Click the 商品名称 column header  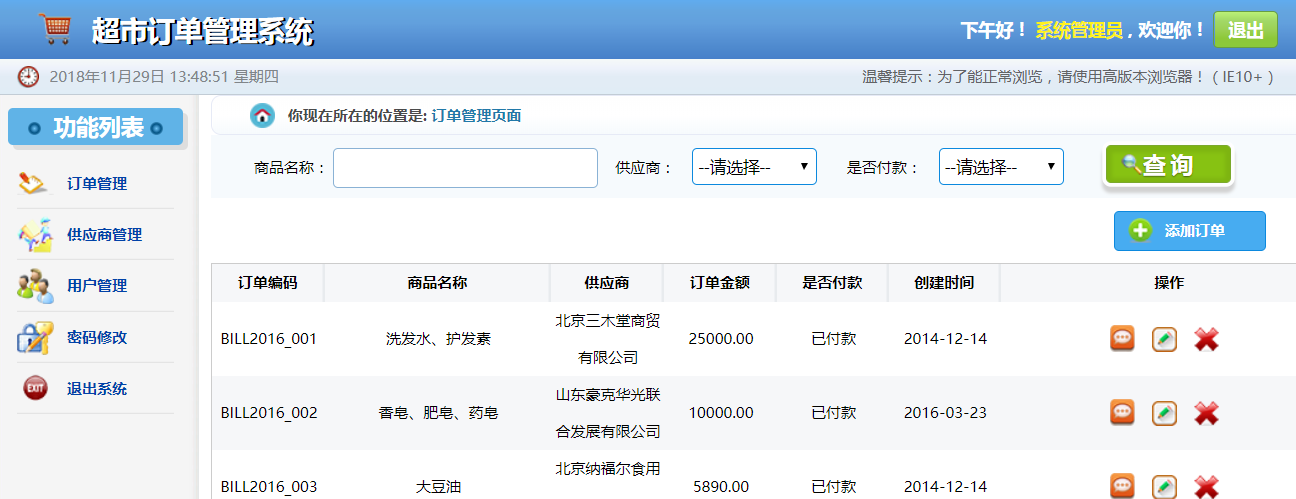437,283
